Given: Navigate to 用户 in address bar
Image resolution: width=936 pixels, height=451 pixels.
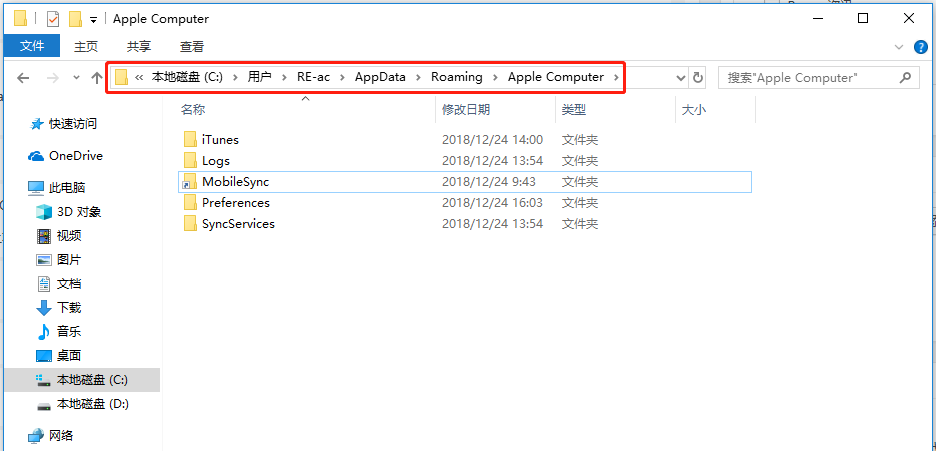Looking at the screenshot, I should (260, 77).
